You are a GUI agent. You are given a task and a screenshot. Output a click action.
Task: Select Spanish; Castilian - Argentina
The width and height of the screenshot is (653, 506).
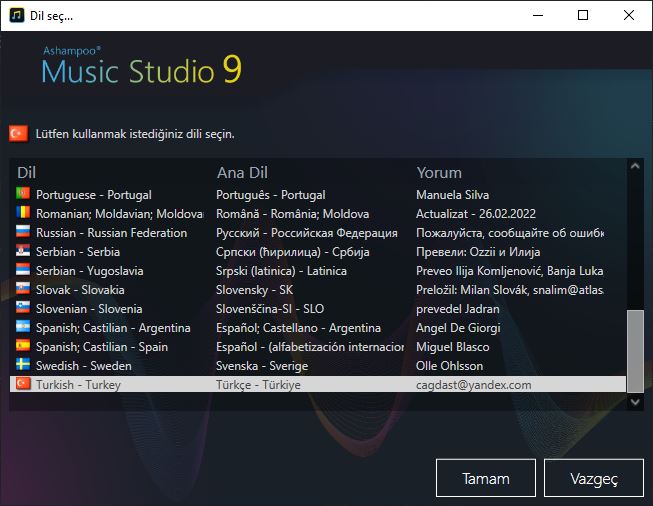(x=113, y=328)
